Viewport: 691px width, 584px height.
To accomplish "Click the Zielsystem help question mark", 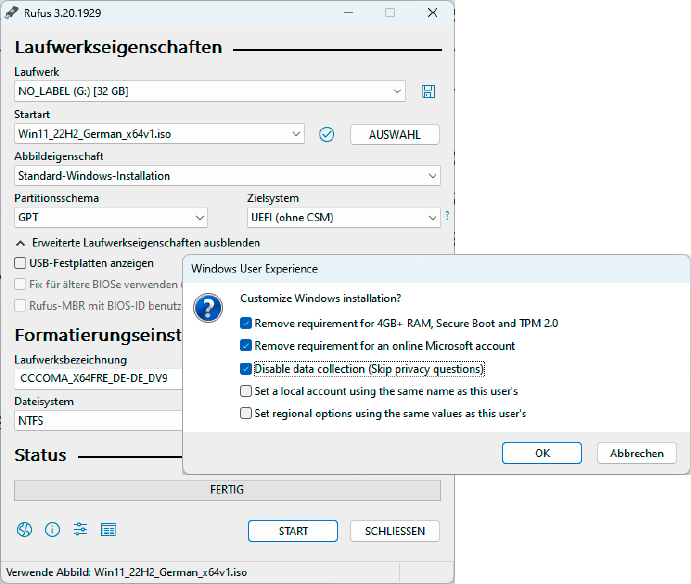I will pos(447,216).
